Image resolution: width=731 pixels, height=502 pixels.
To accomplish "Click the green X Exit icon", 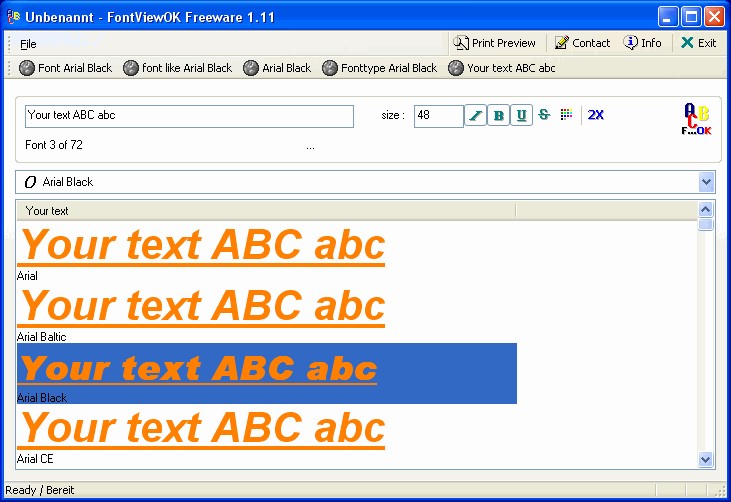I will click(687, 42).
